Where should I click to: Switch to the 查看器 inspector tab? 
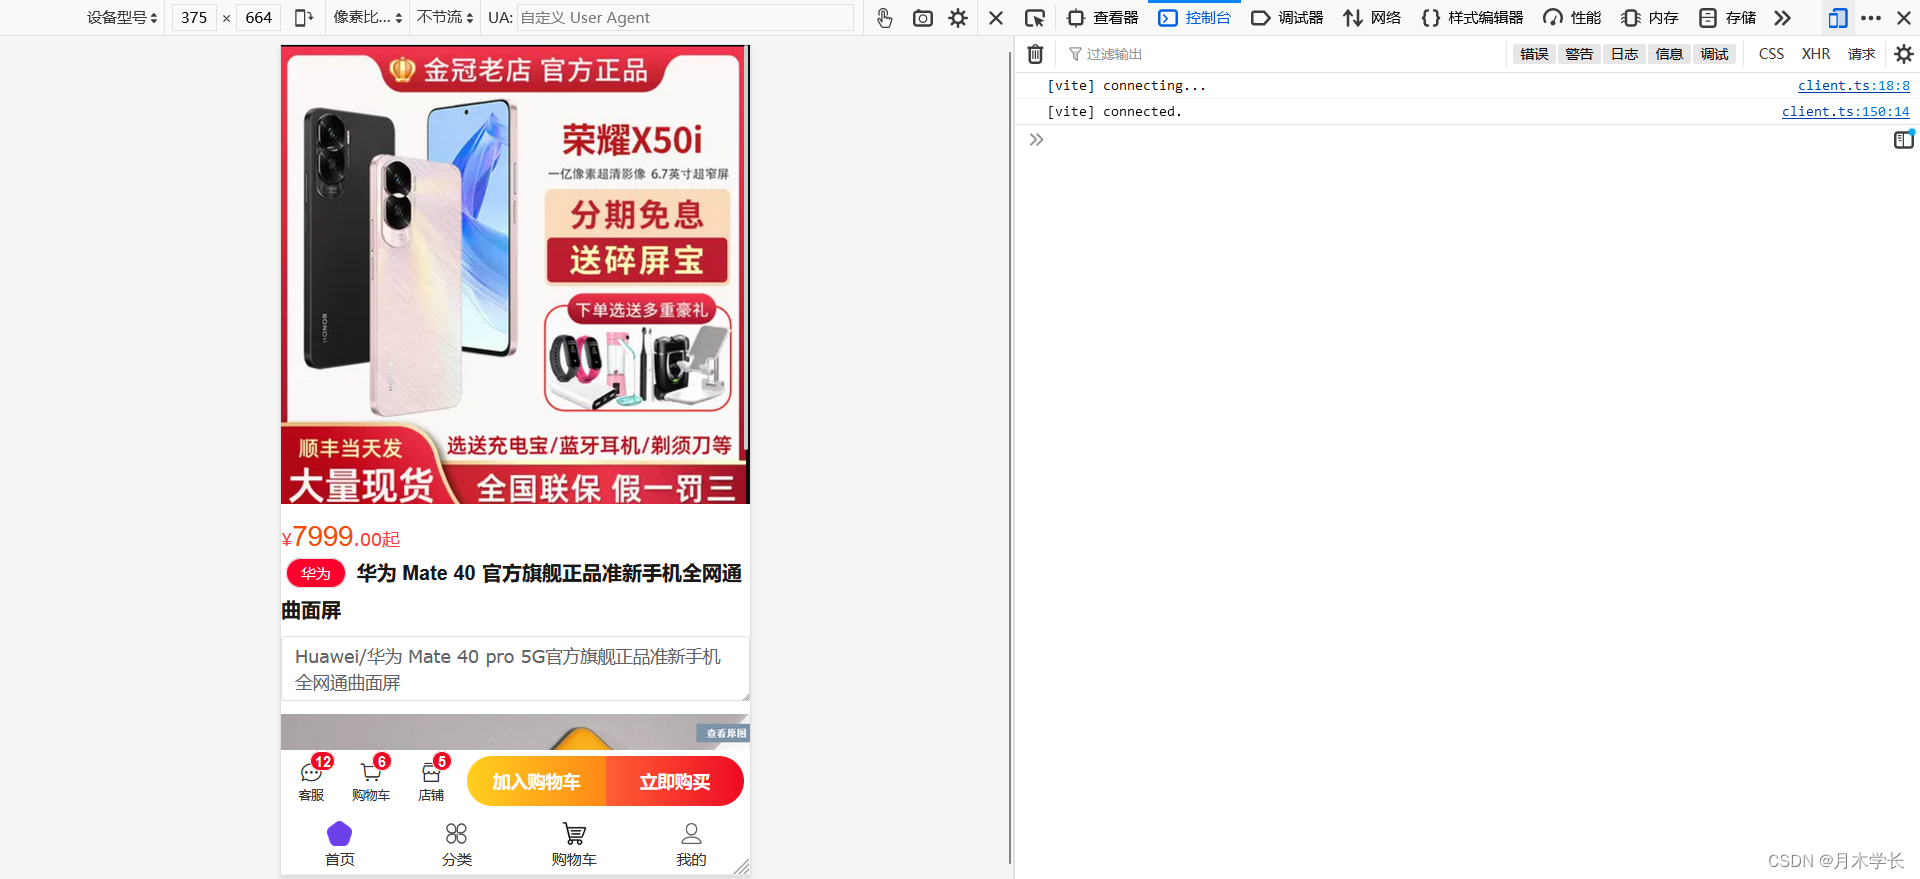1103,18
